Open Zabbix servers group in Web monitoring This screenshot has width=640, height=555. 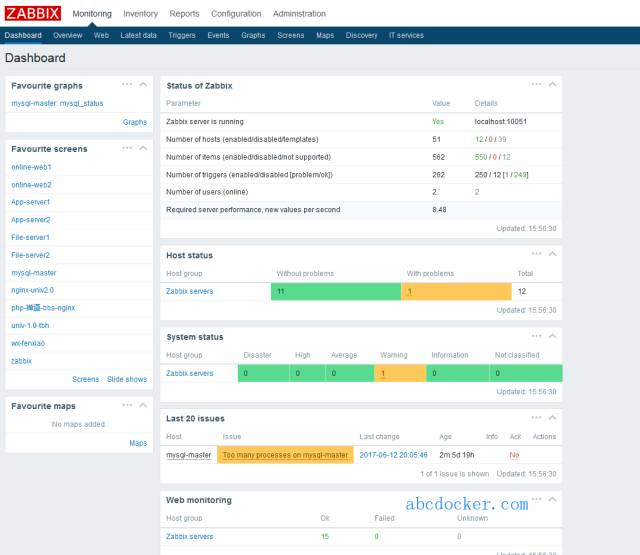click(x=189, y=536)
